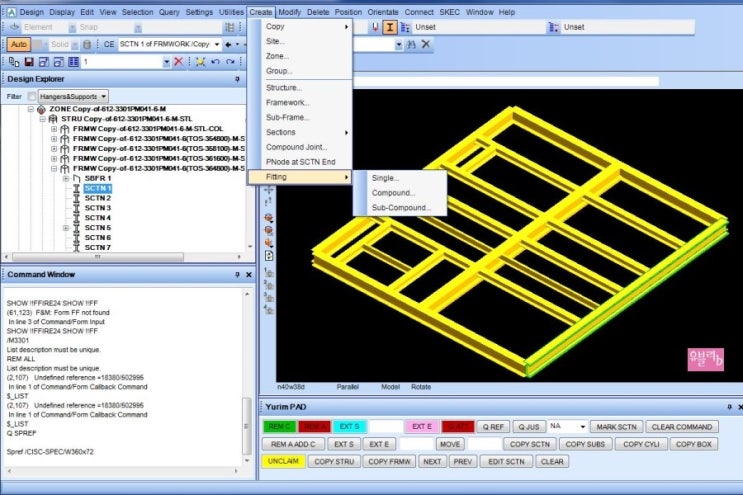Click the copy pages icon at the toolbar start
Viewport: 743px width, 495px height.
click(14, 62)
